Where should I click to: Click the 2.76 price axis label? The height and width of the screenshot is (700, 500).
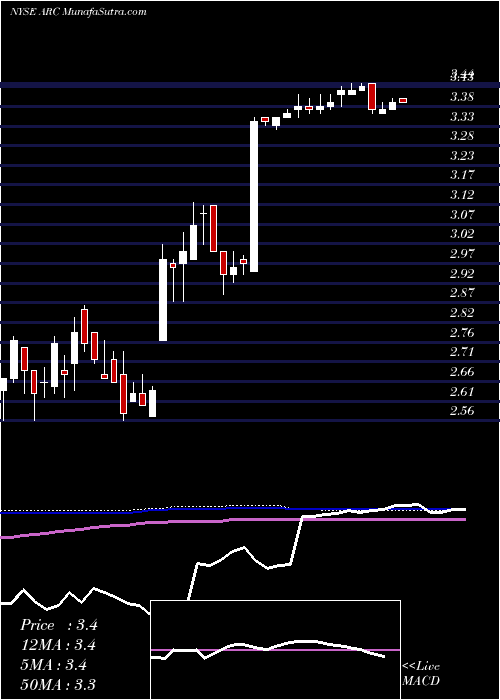click(x=462, y=332)
